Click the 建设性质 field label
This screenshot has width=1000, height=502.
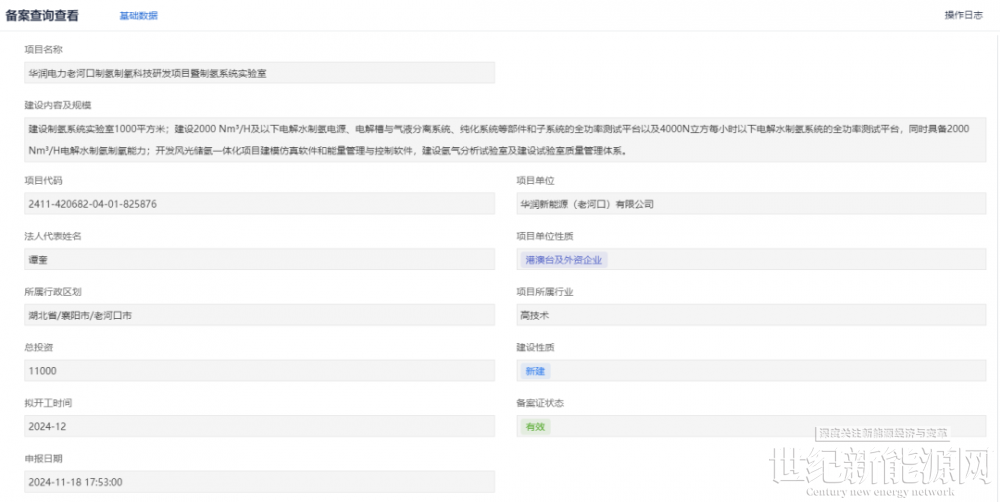click(535, 348)
